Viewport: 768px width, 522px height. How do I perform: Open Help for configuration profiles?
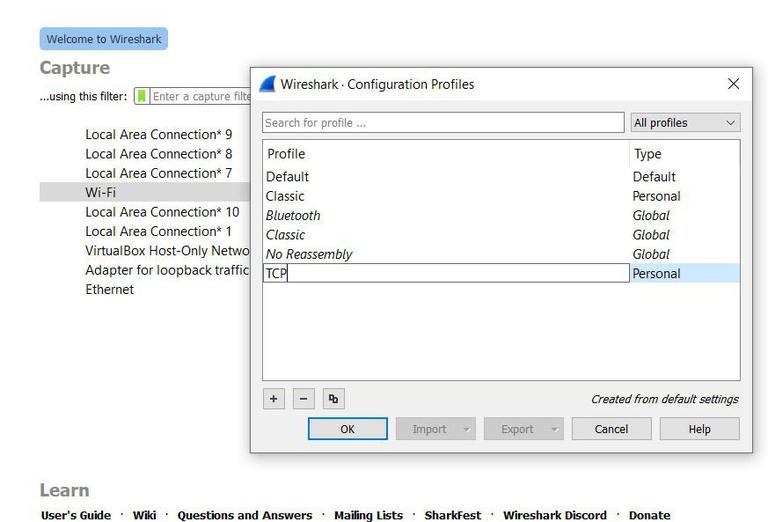coord(699,429)
